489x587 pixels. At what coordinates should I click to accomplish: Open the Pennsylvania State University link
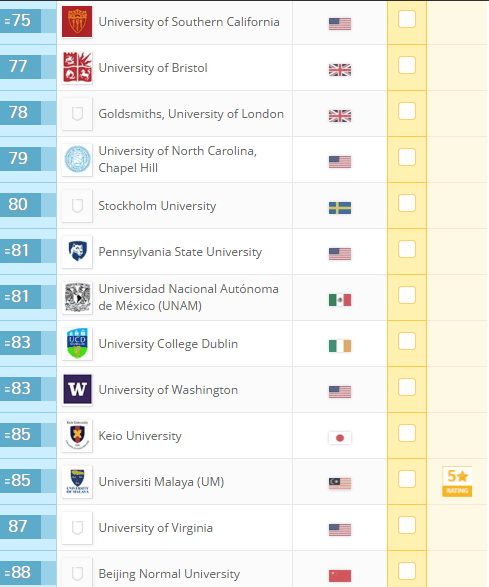180,252
